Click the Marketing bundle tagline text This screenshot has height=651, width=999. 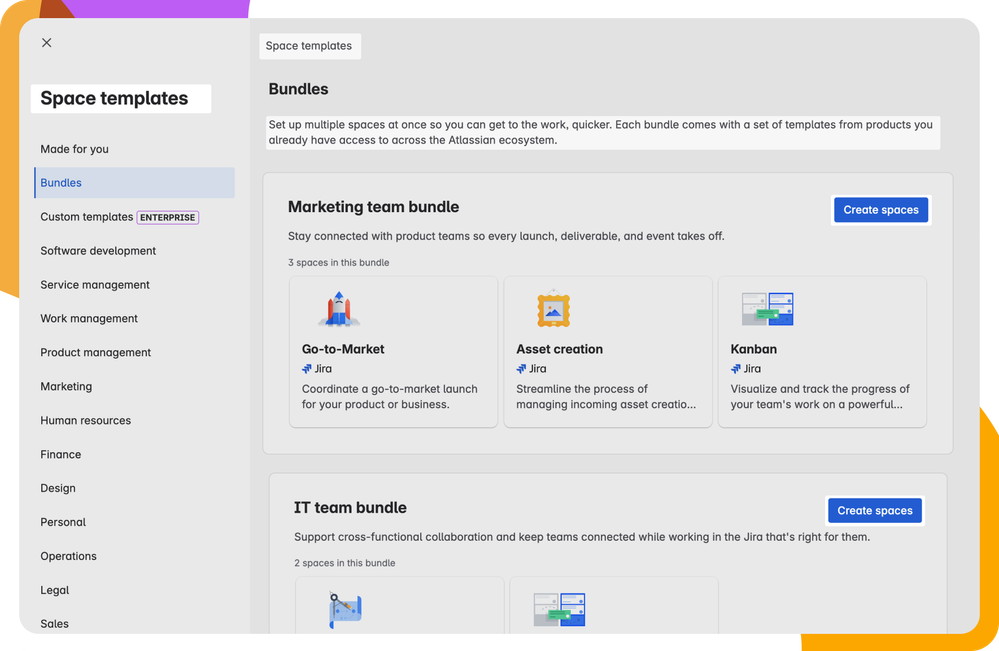pos(506,236)
